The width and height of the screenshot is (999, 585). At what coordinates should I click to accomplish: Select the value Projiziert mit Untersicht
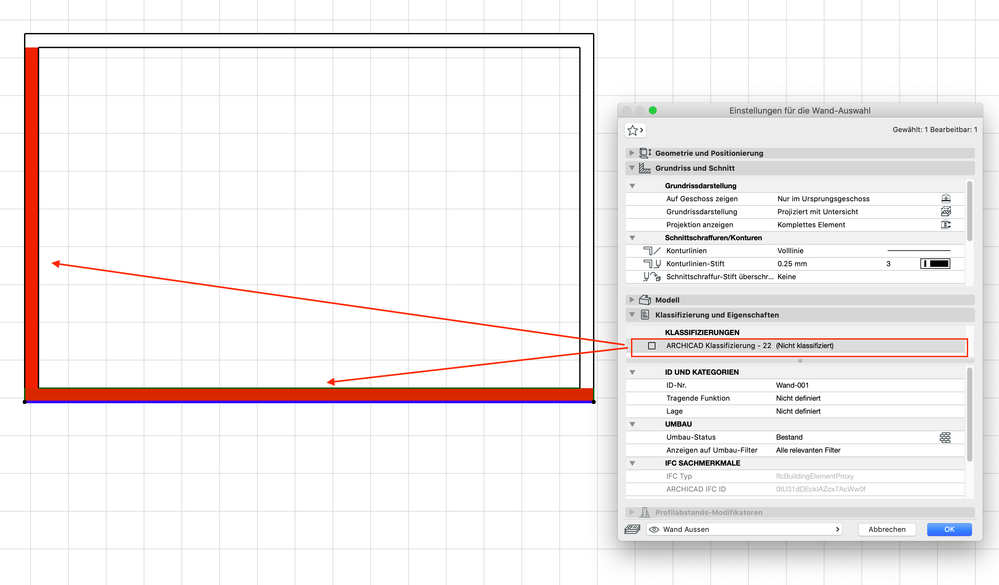(x=817, y=212)
